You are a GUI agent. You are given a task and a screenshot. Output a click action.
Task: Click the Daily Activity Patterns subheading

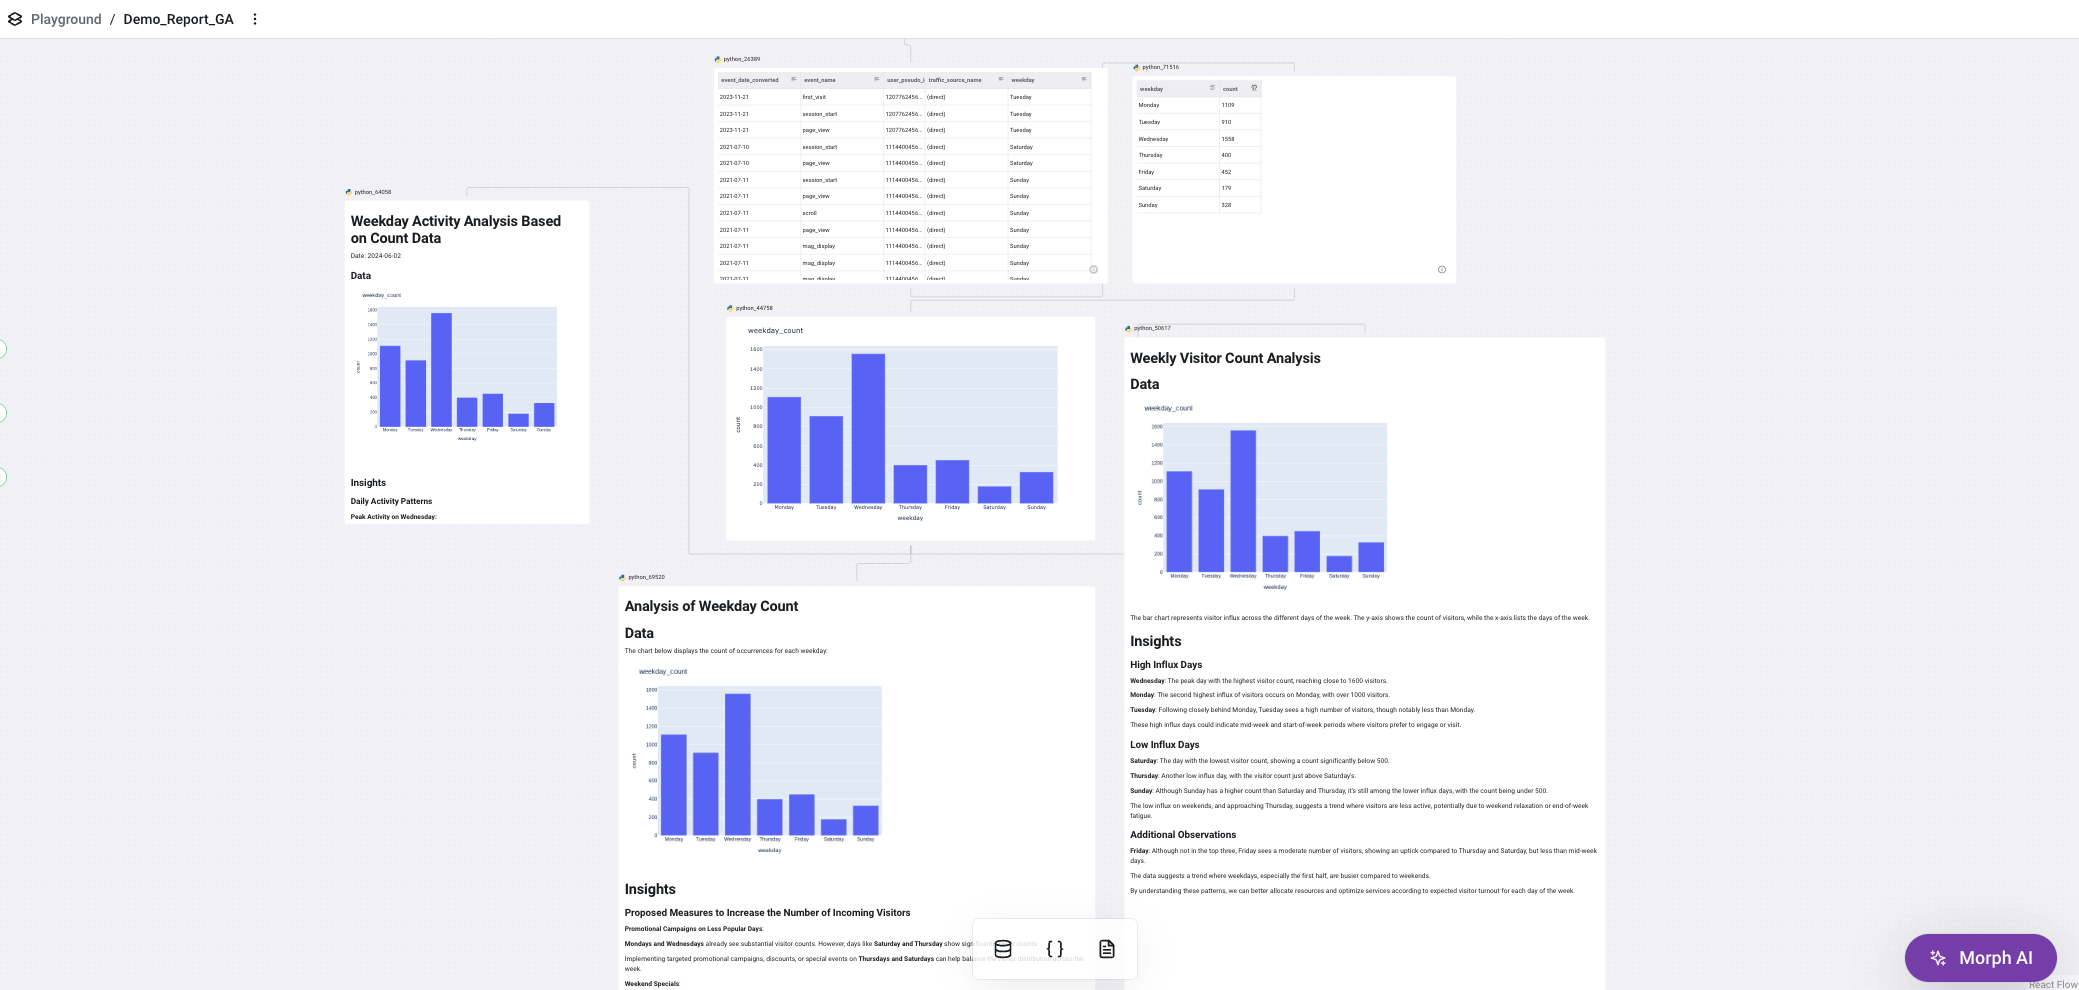(x=391, y=501)
